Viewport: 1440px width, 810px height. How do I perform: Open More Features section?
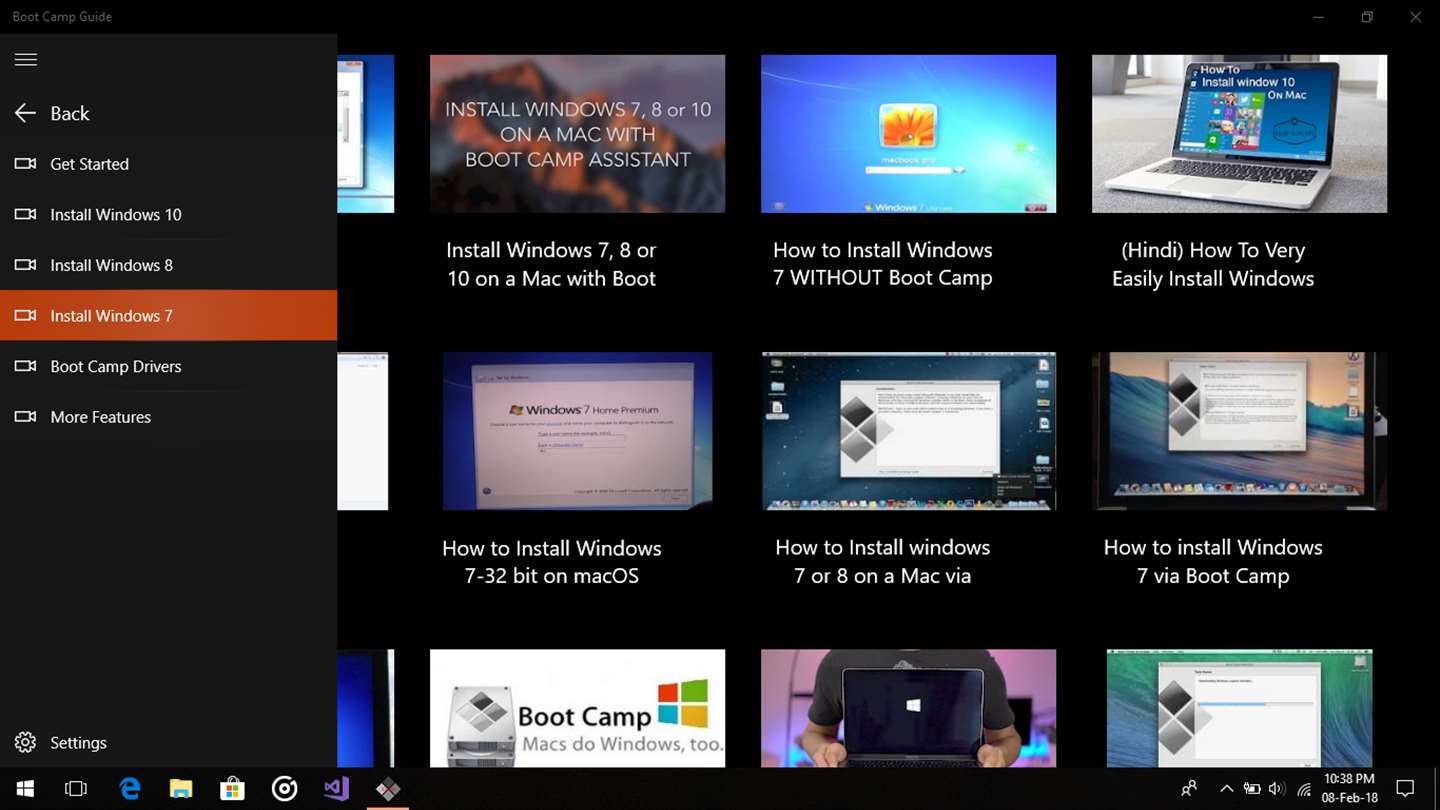click(x=168, y=417)
